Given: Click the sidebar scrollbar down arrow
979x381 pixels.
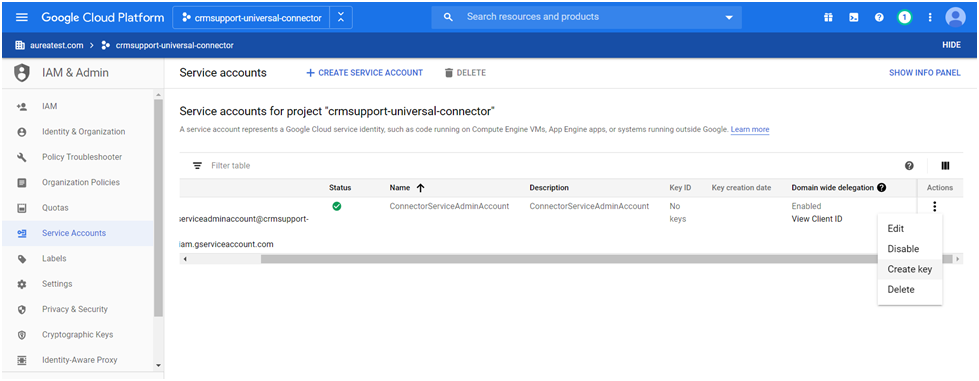Looking at the screenshot, I should [x=158, y=365].
